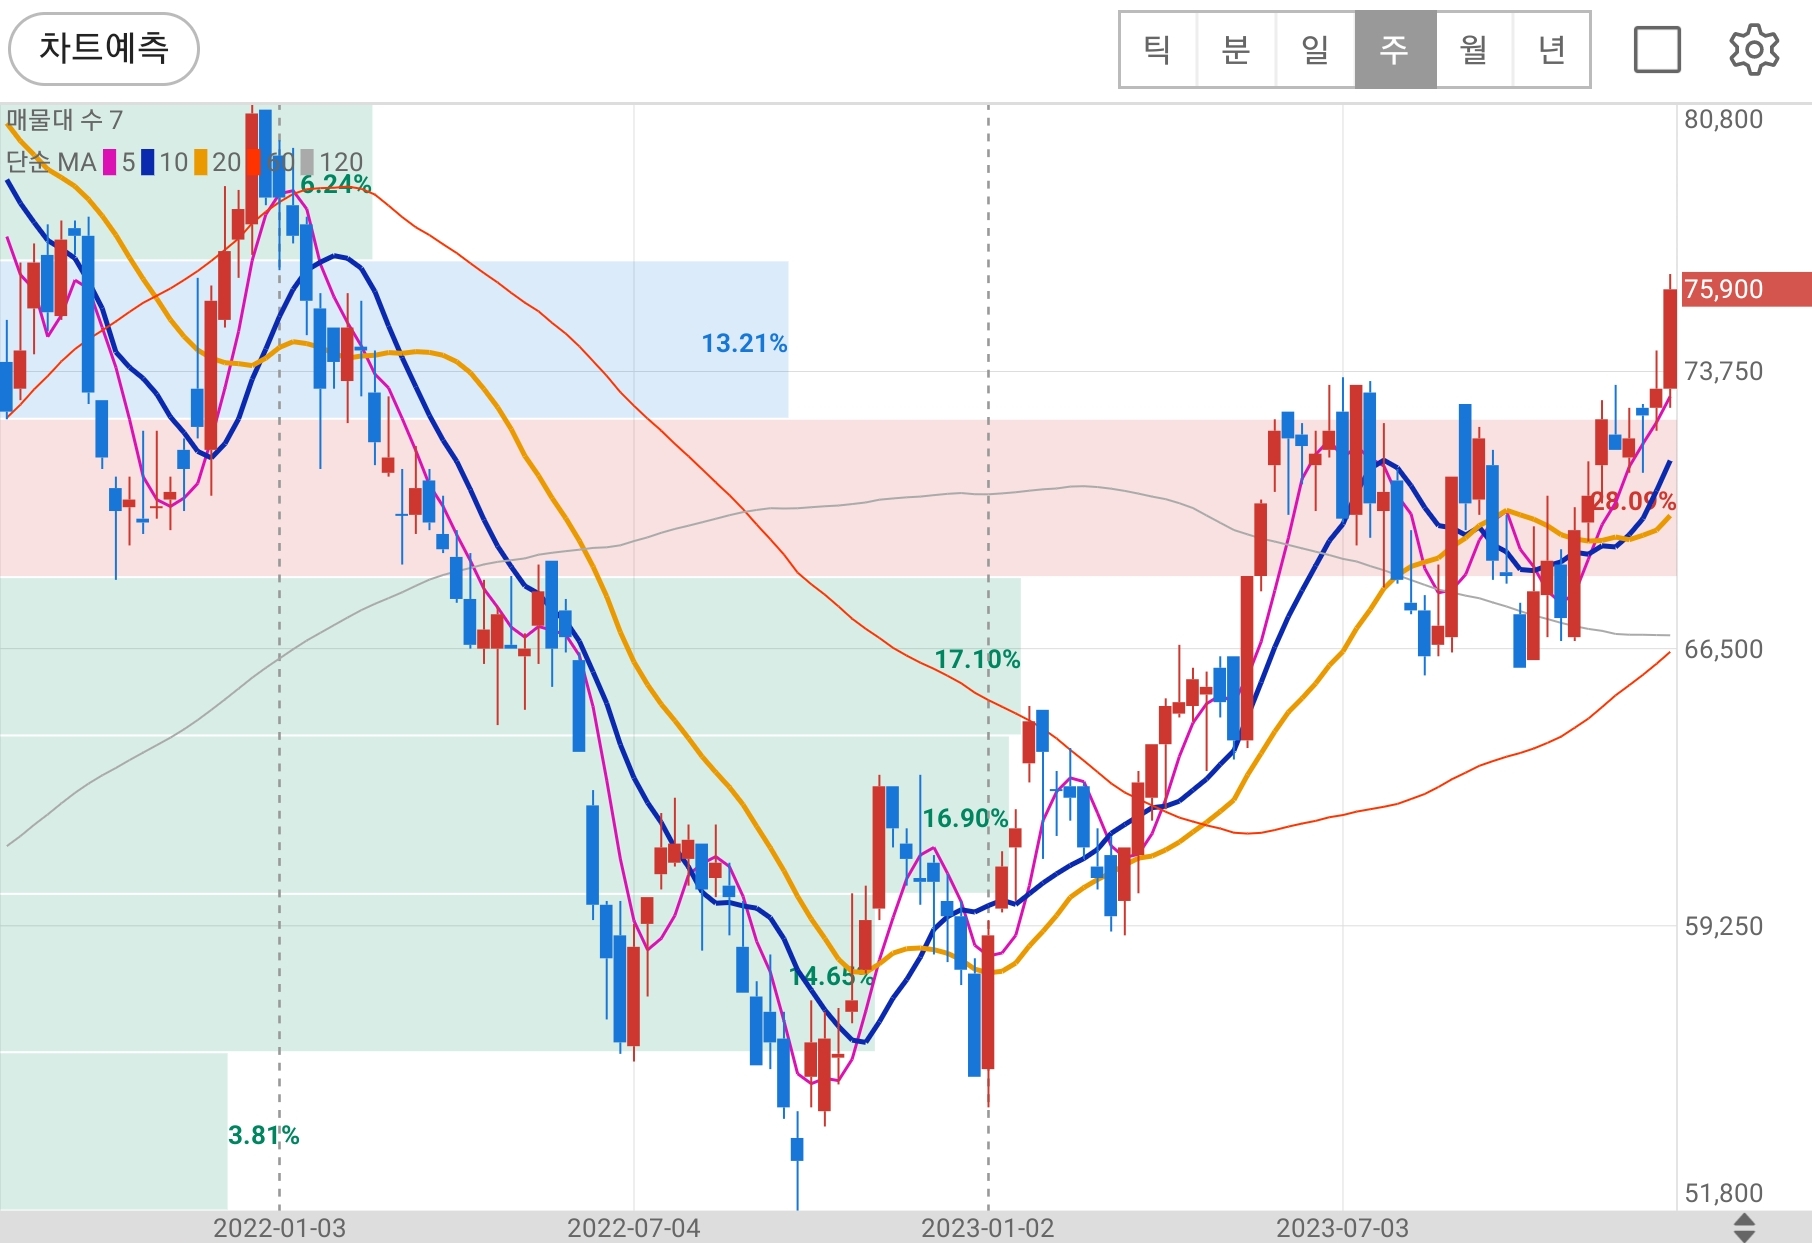The height and width of the screenshot is (1243, 1812).
Task: Click the gray MA 120 legend swatch
Action: tap(308, 162)
